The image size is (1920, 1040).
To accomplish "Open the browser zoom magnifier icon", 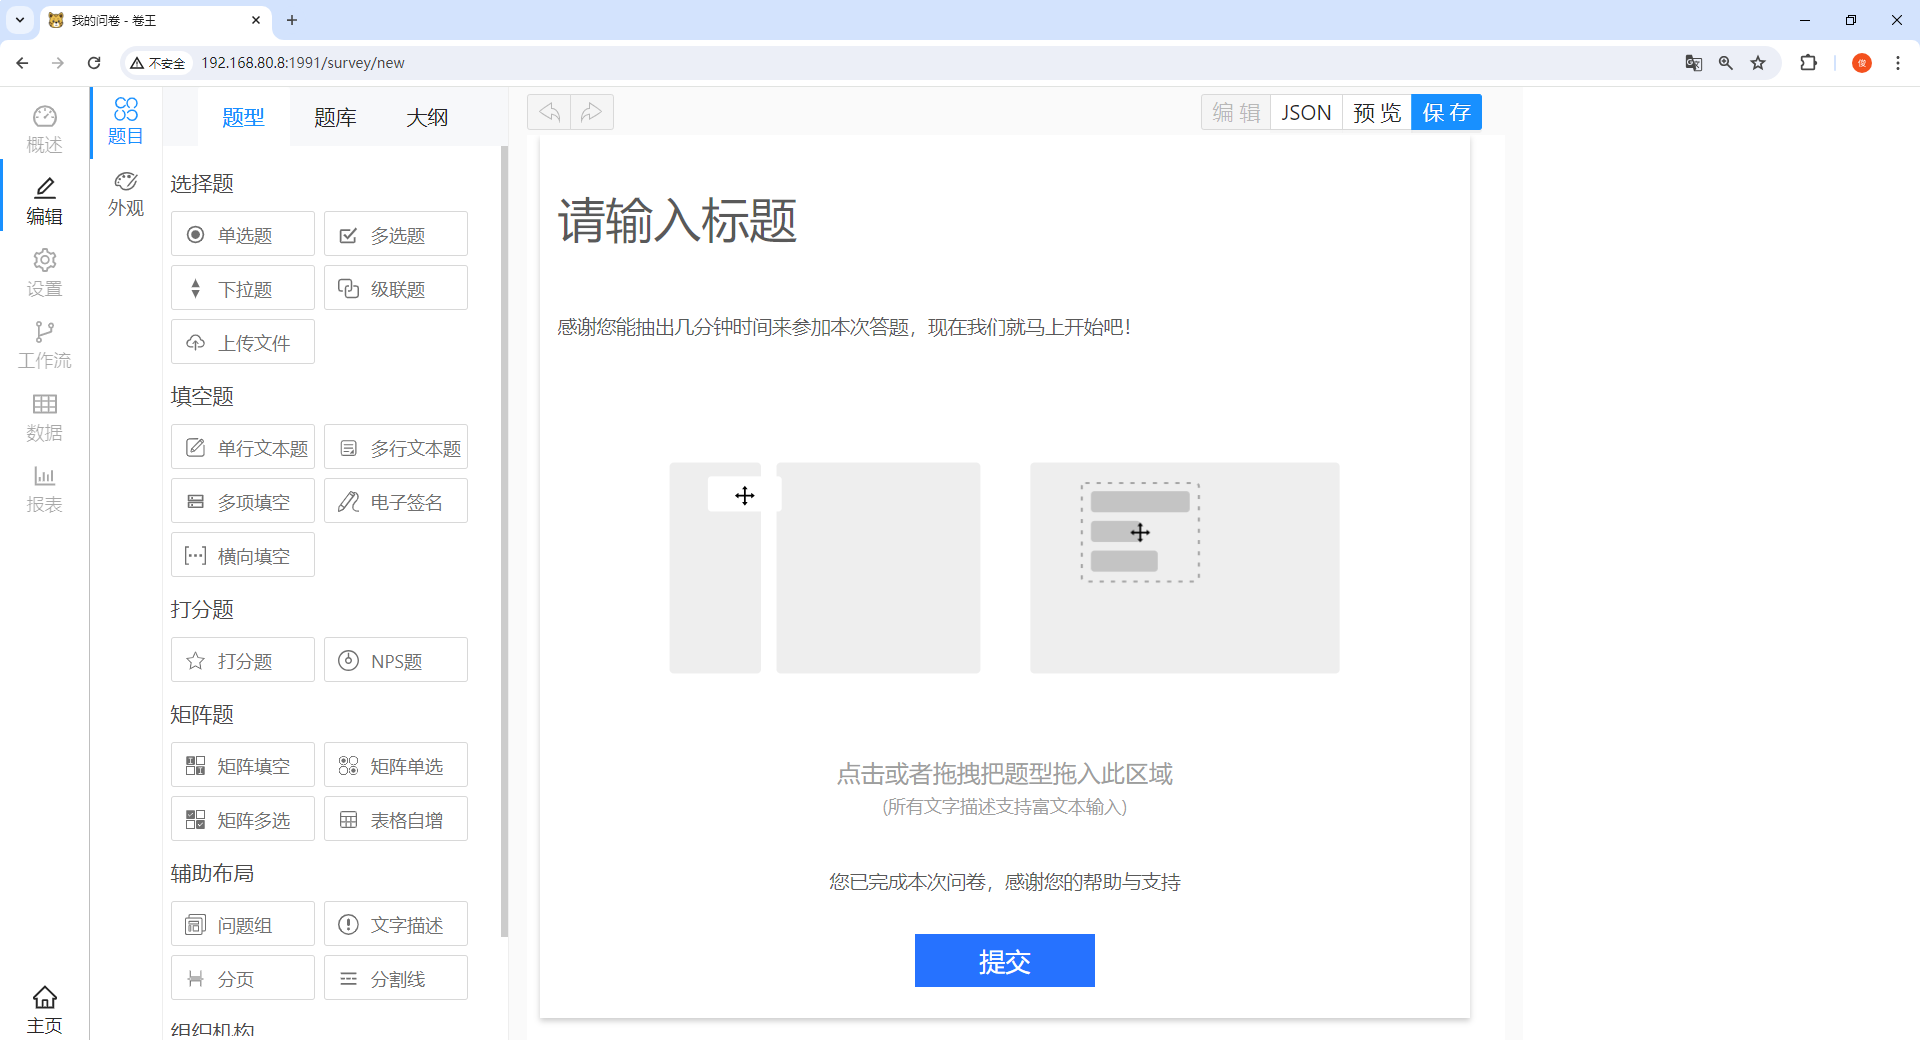I will coord(1726,63).
